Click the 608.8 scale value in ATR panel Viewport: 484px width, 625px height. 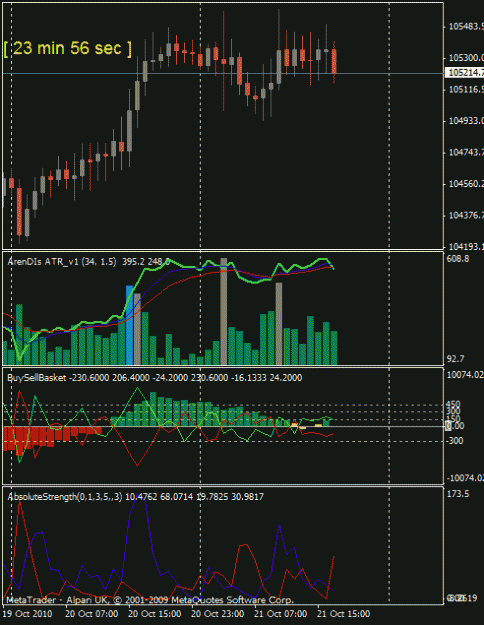[x=458, y=259]
